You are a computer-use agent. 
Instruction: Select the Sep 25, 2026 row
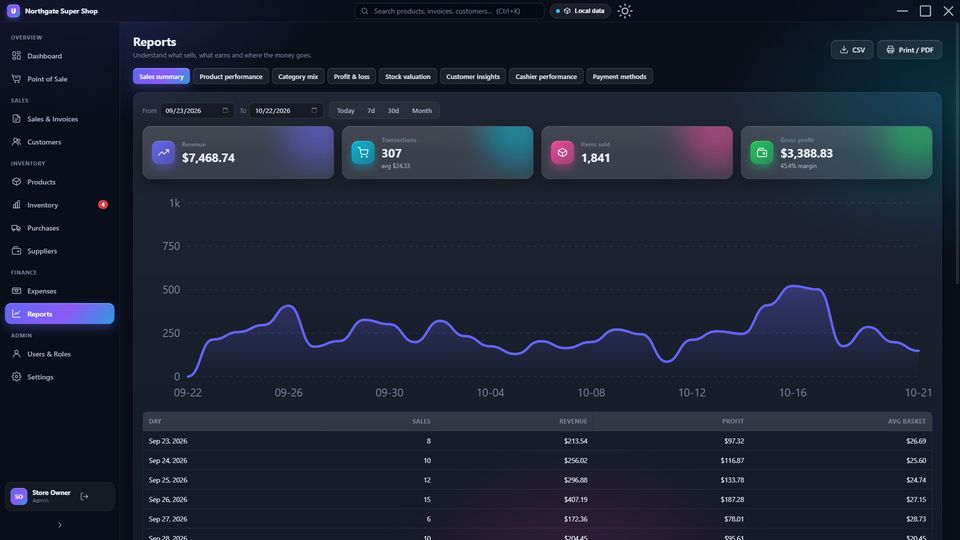click(537, 480)
